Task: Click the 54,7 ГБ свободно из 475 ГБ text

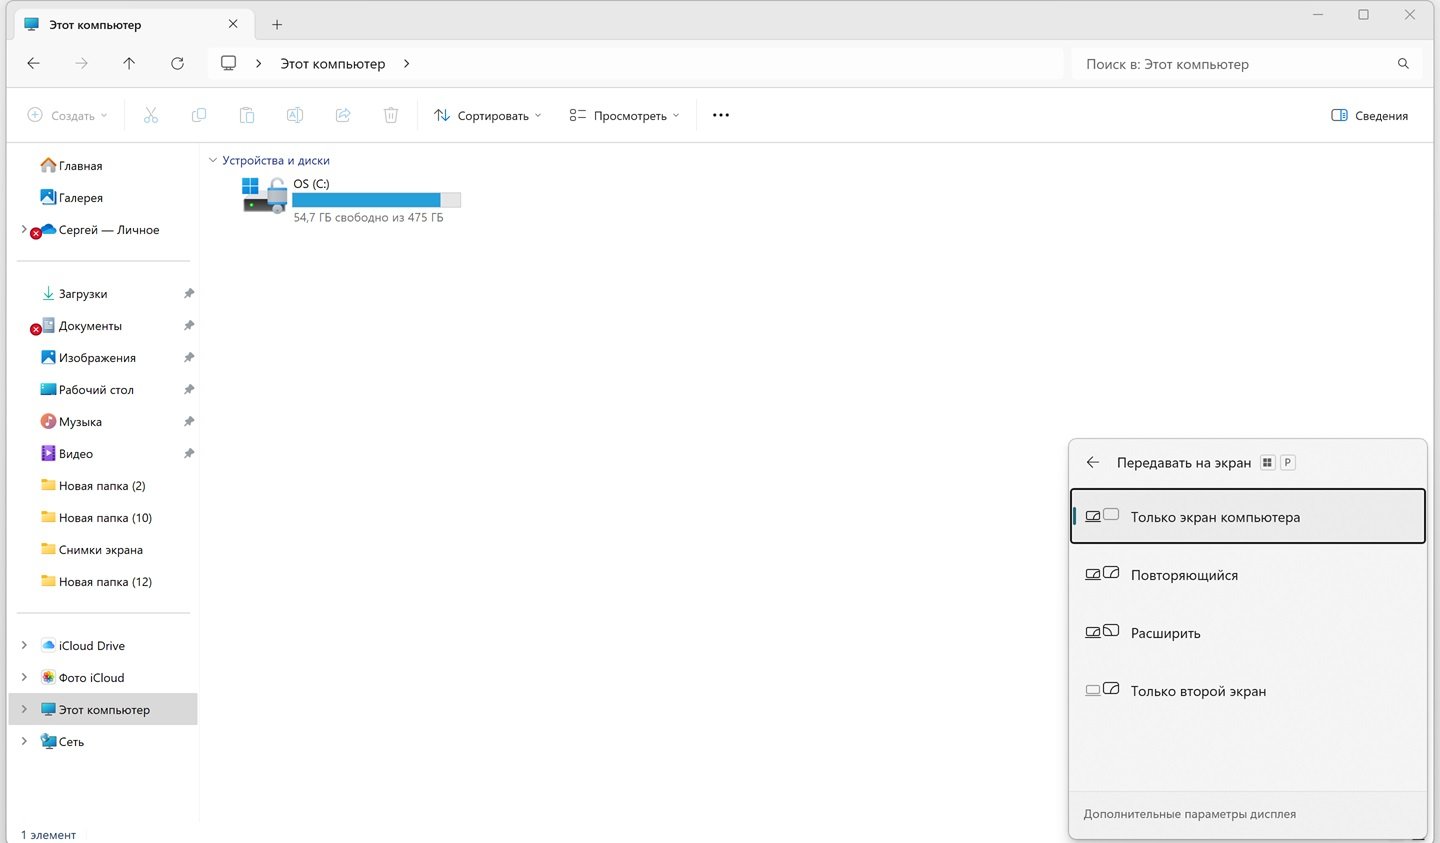Action: pos(368,217)
